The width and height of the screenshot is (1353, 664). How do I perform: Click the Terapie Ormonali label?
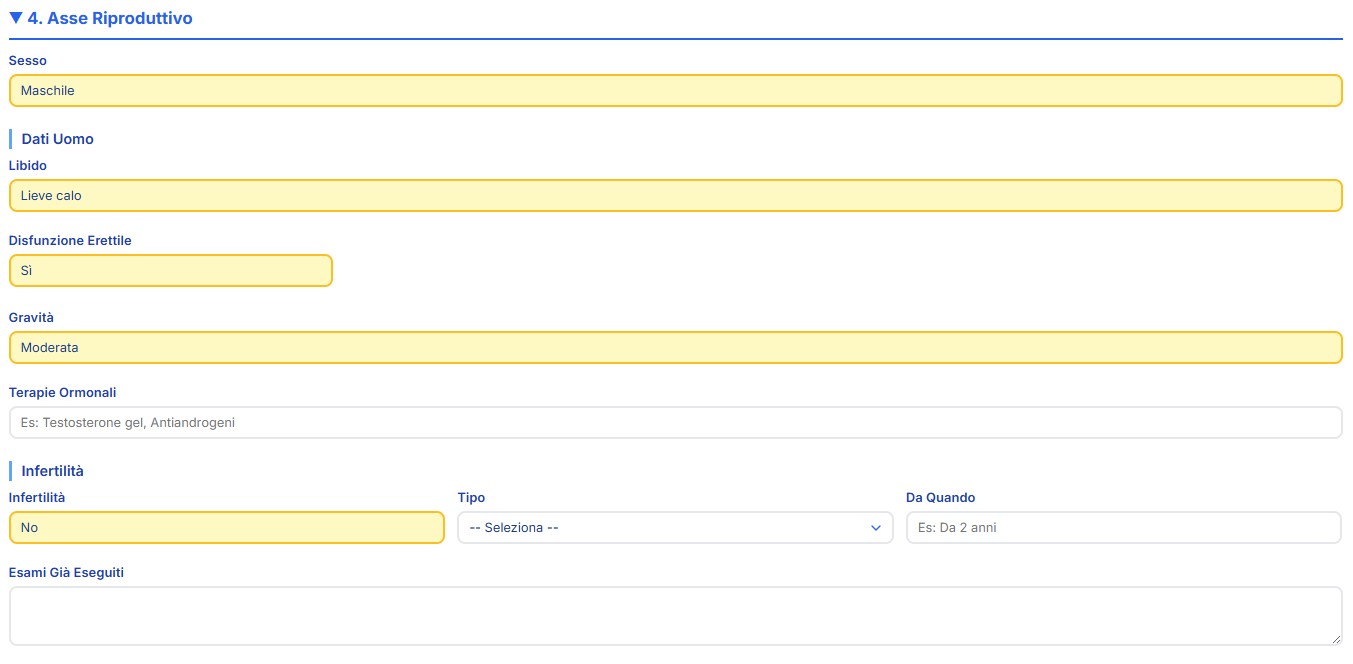[x=62, y=393]
